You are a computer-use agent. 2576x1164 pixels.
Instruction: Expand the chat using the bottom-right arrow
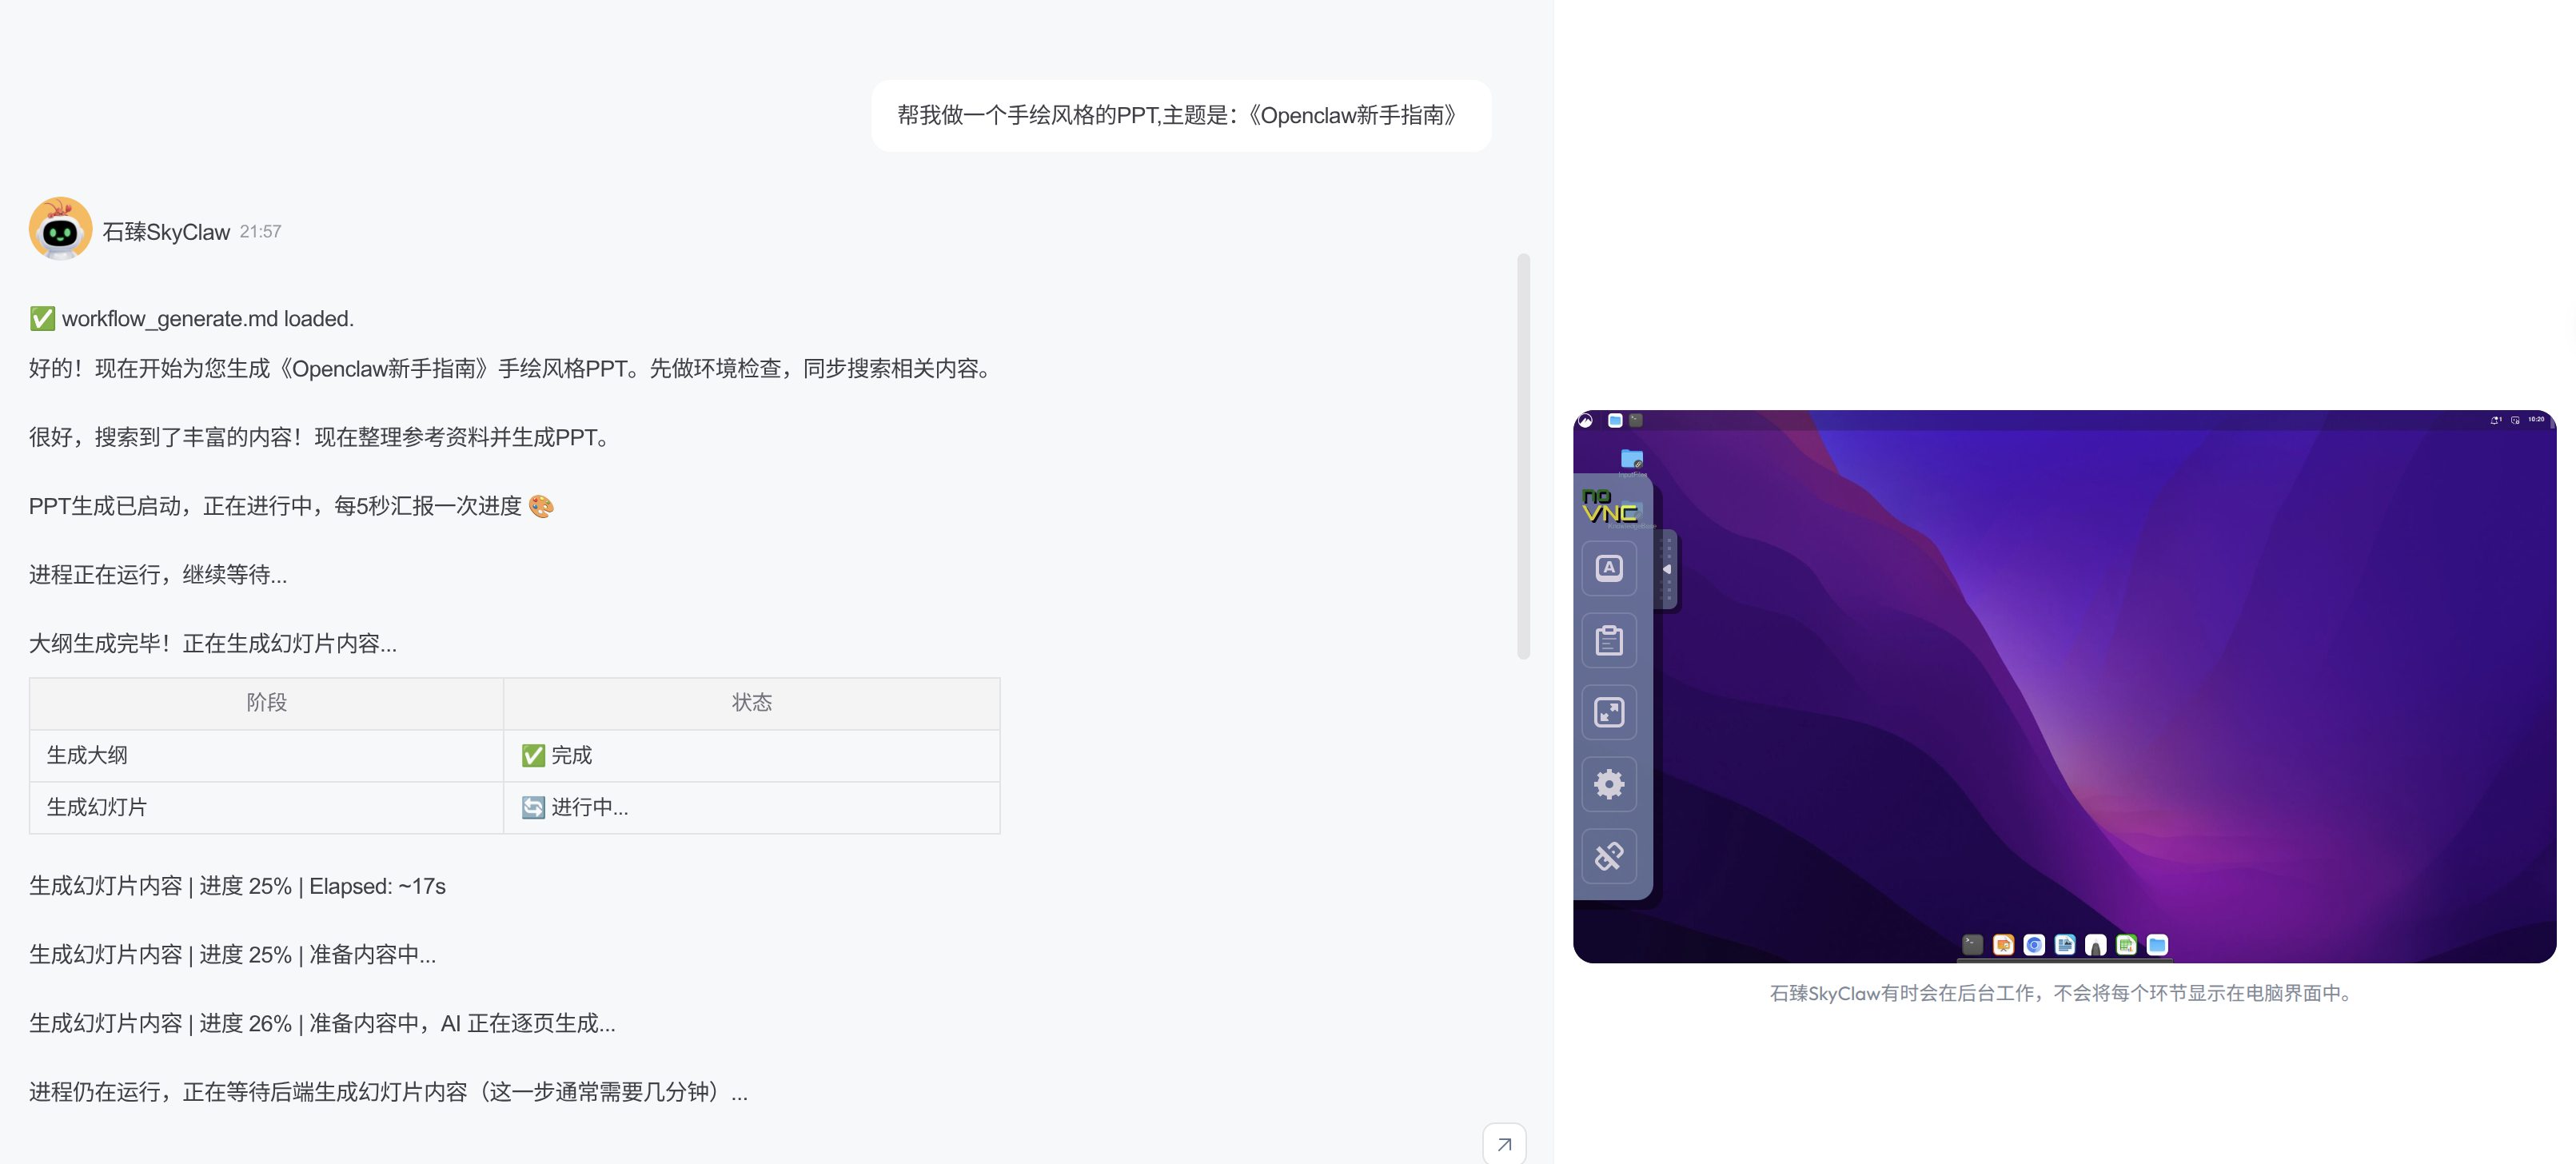(x=1504, y=1143)
